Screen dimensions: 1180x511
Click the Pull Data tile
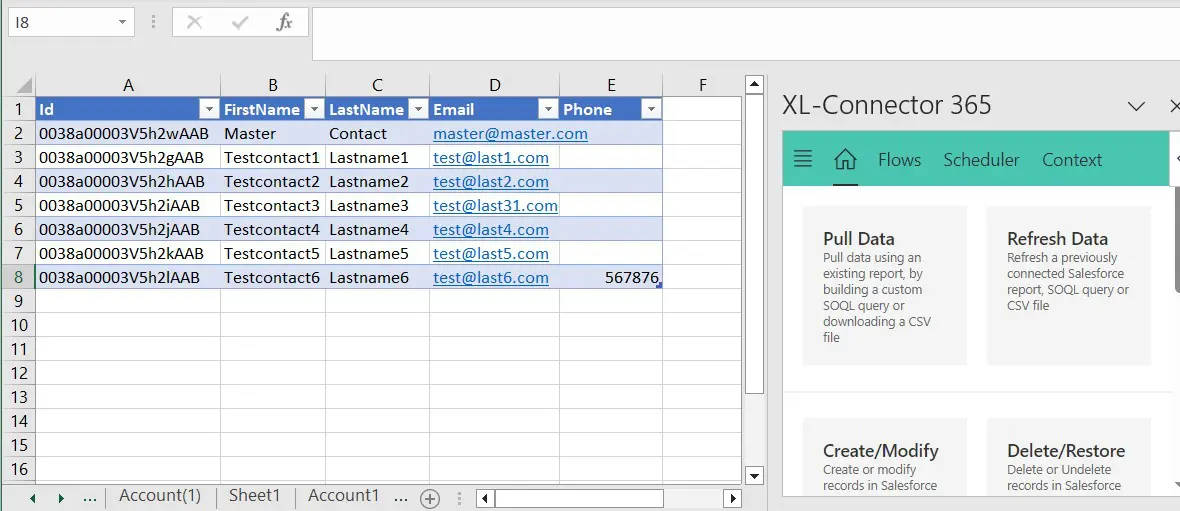click(884, 285)
